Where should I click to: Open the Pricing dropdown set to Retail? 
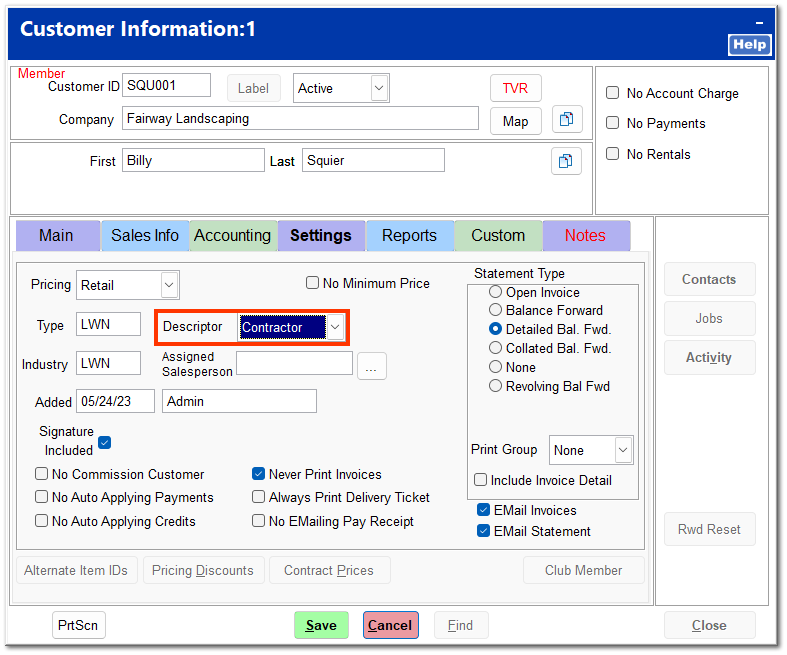coord(169,285)
